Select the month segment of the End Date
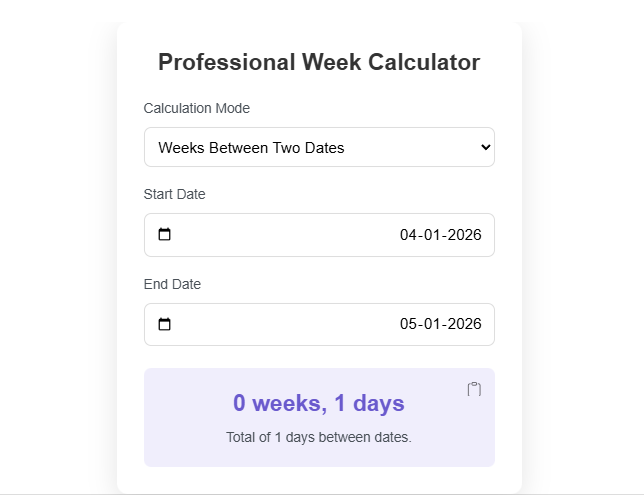644x495 pixels. tap(433, 324)
